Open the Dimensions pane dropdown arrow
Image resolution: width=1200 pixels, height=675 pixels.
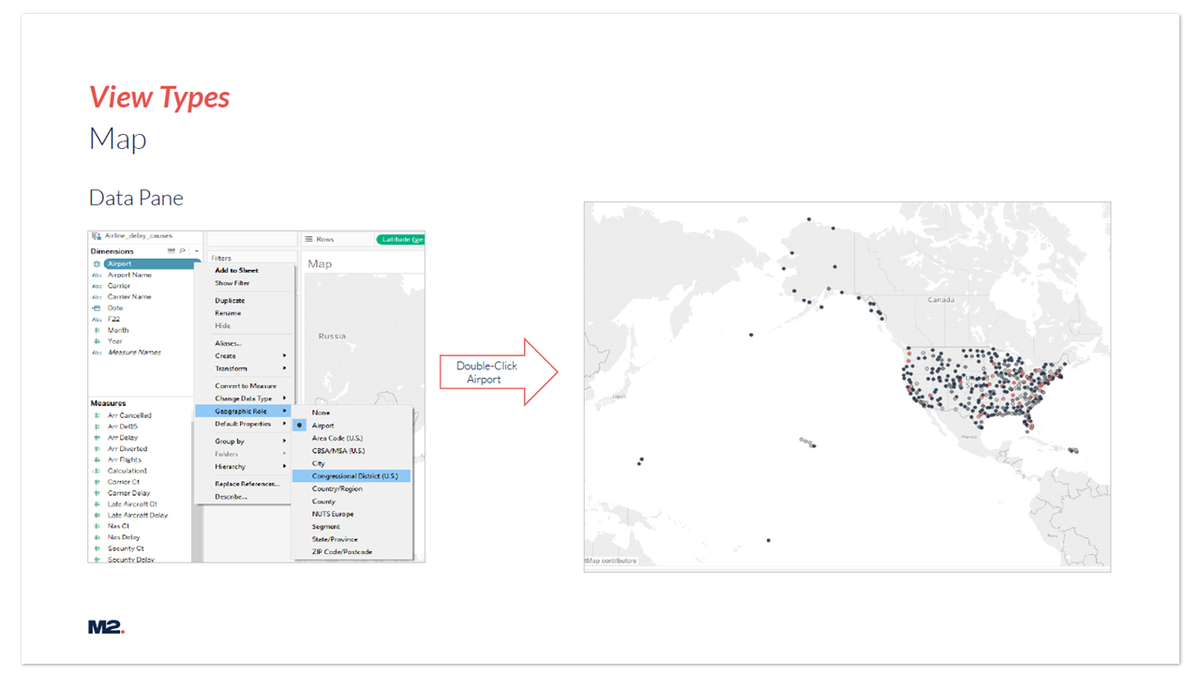point(196,251)
